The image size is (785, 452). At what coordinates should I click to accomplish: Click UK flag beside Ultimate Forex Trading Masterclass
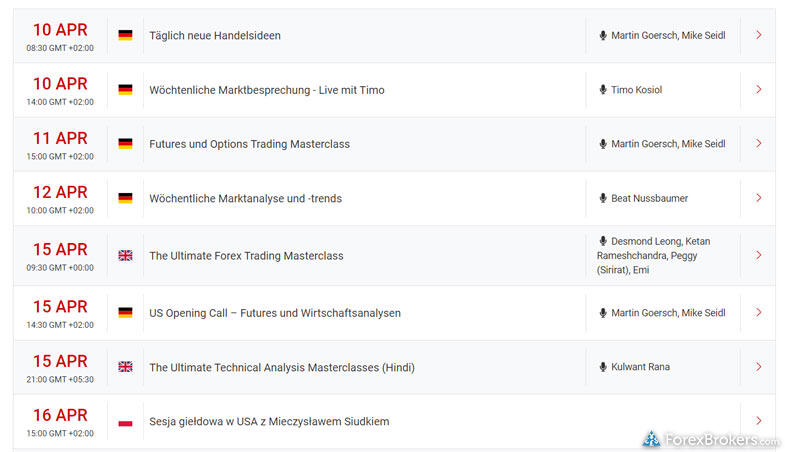(125, 256)
